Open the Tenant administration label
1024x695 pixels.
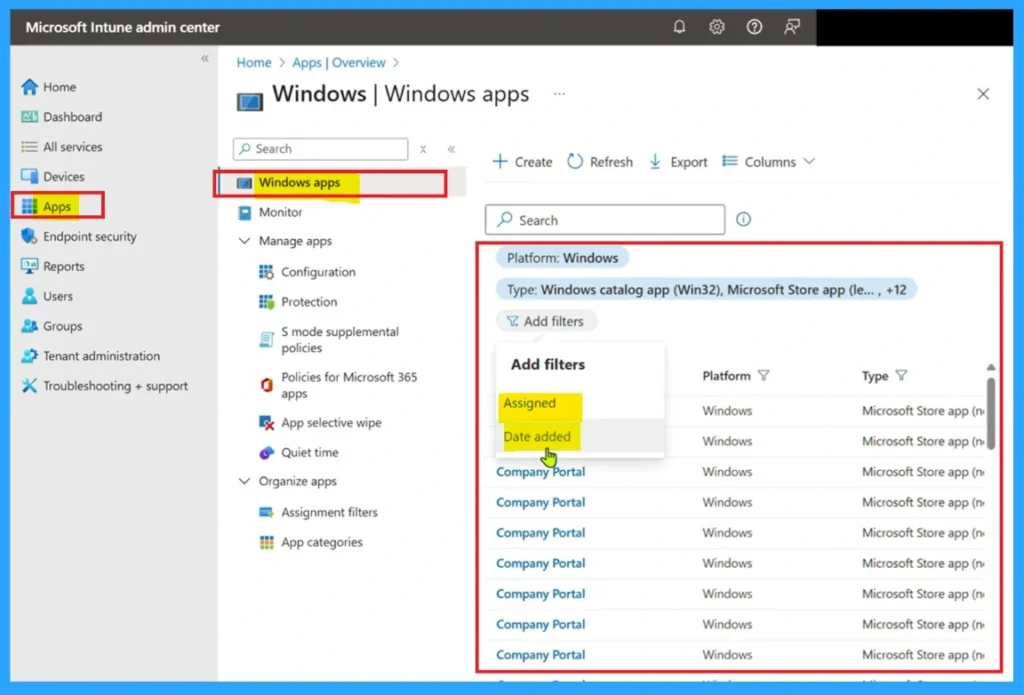[x=101, y=356]
